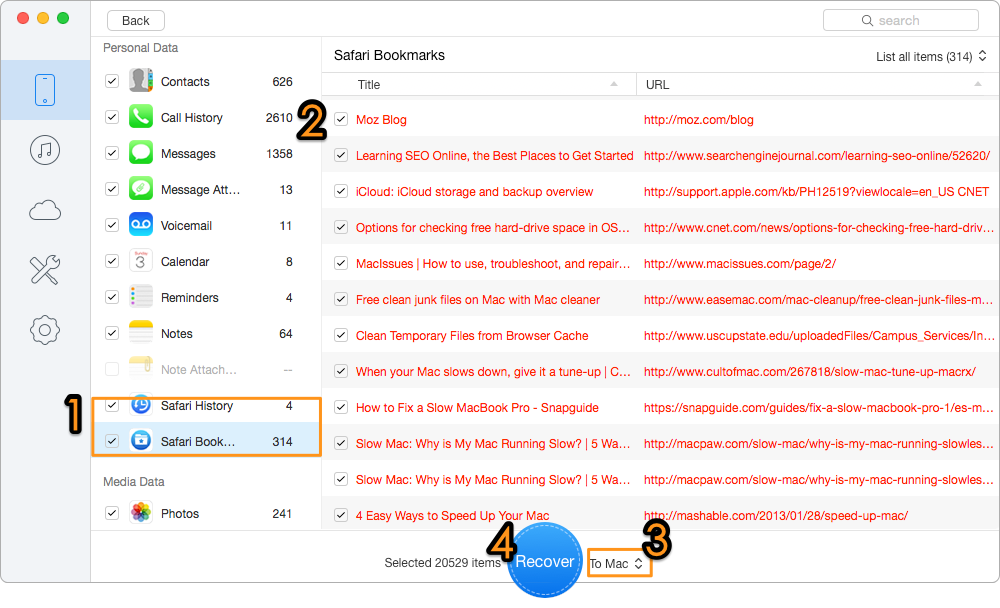
Task: Uncheck the Notes checkbox
Action: 112,333
